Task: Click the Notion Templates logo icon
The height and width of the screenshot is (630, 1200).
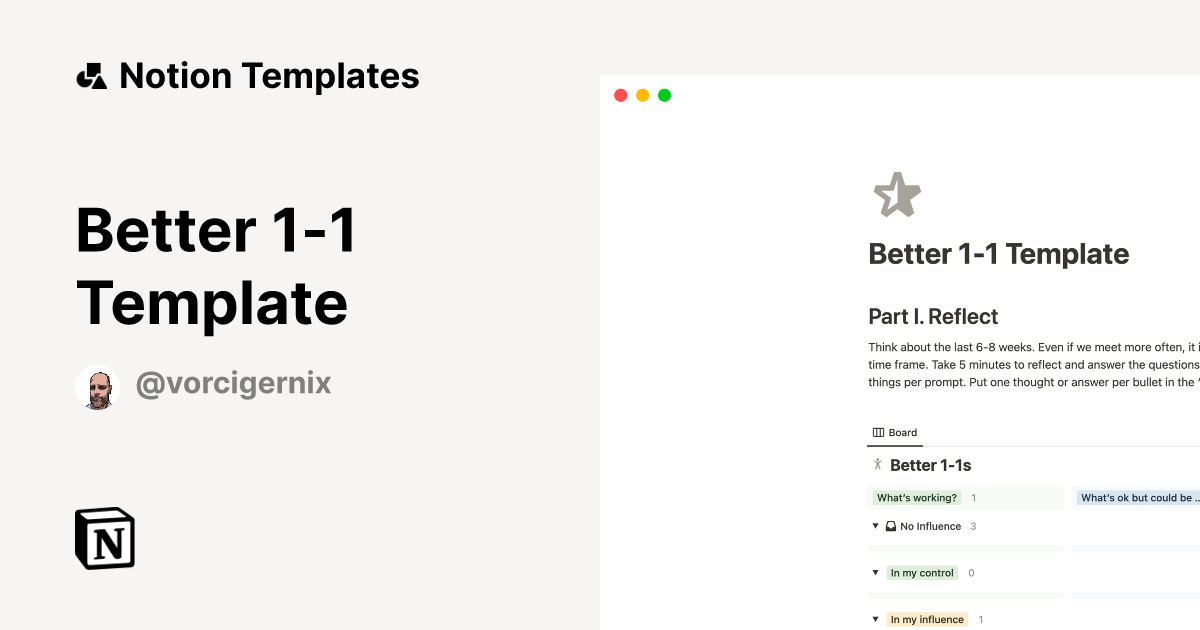Action: 92,75
